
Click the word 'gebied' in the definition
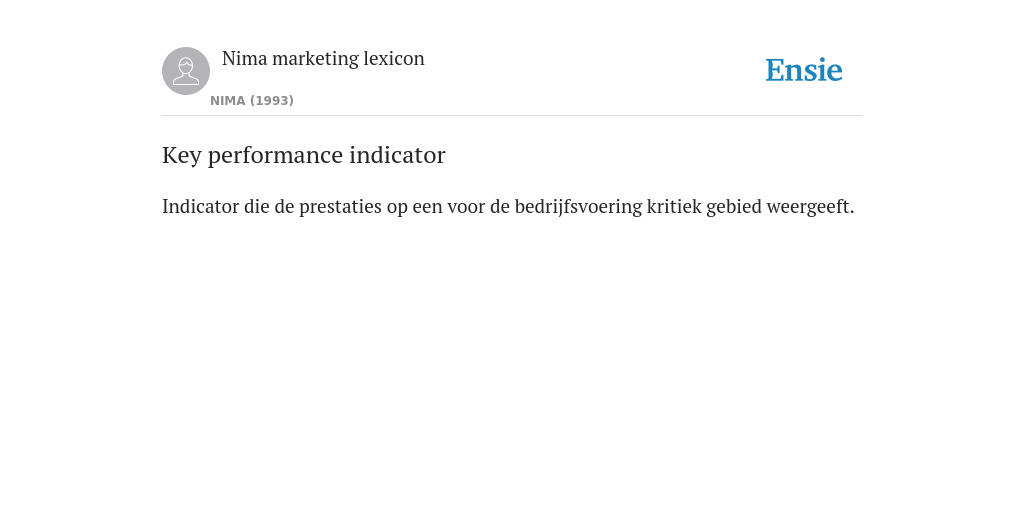tap(734, 207)
